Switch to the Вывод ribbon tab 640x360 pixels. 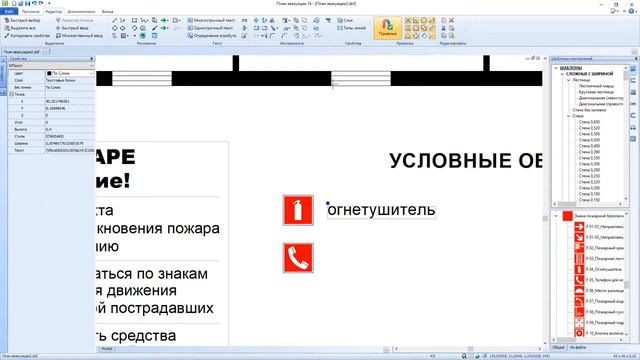click(107, 11)
